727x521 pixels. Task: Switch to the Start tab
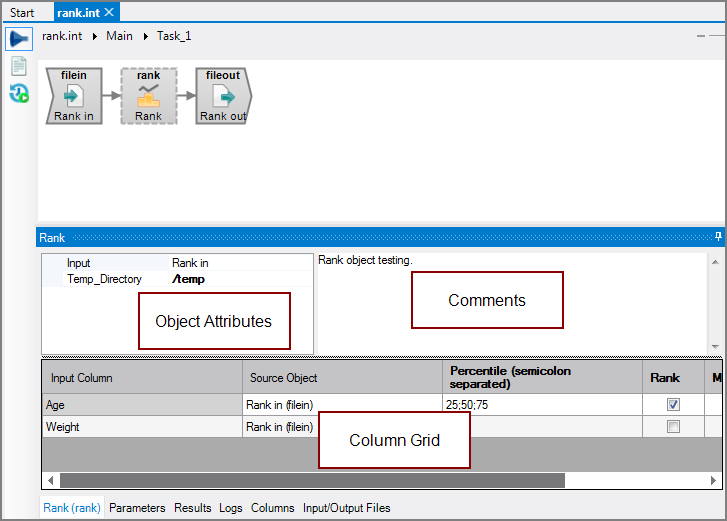point(22,13)
